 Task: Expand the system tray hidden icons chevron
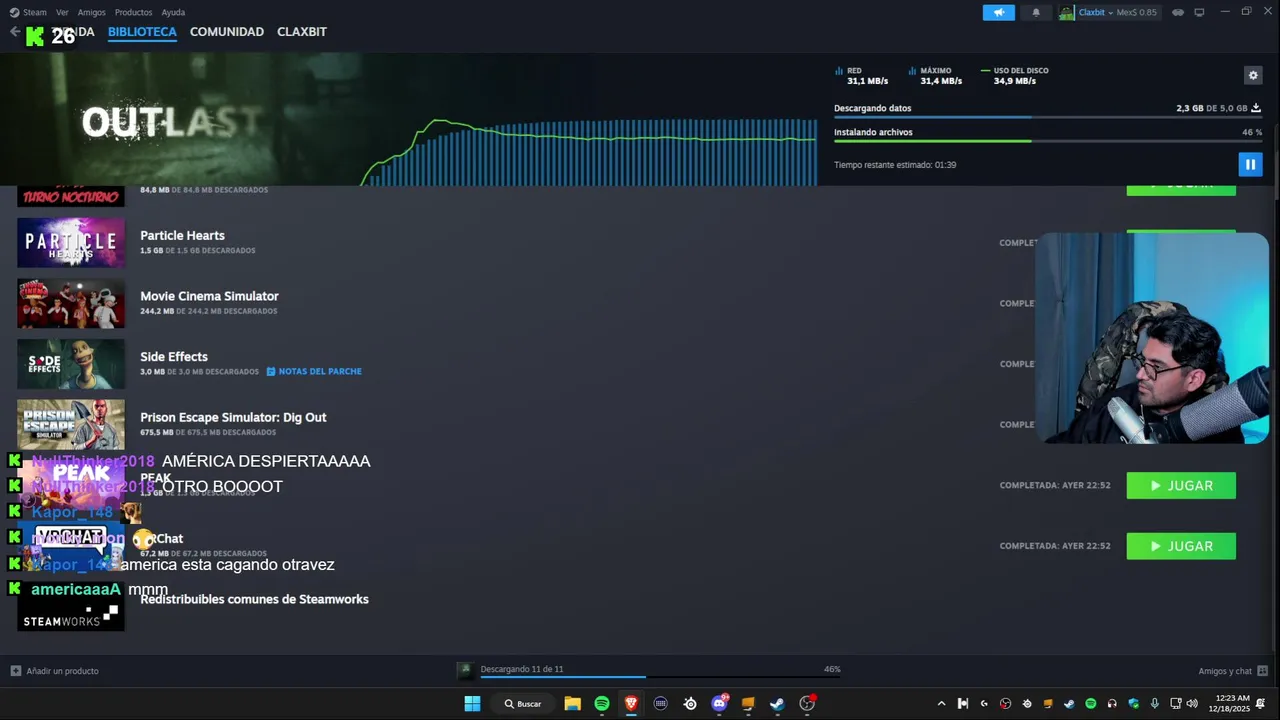pos(941,704)
